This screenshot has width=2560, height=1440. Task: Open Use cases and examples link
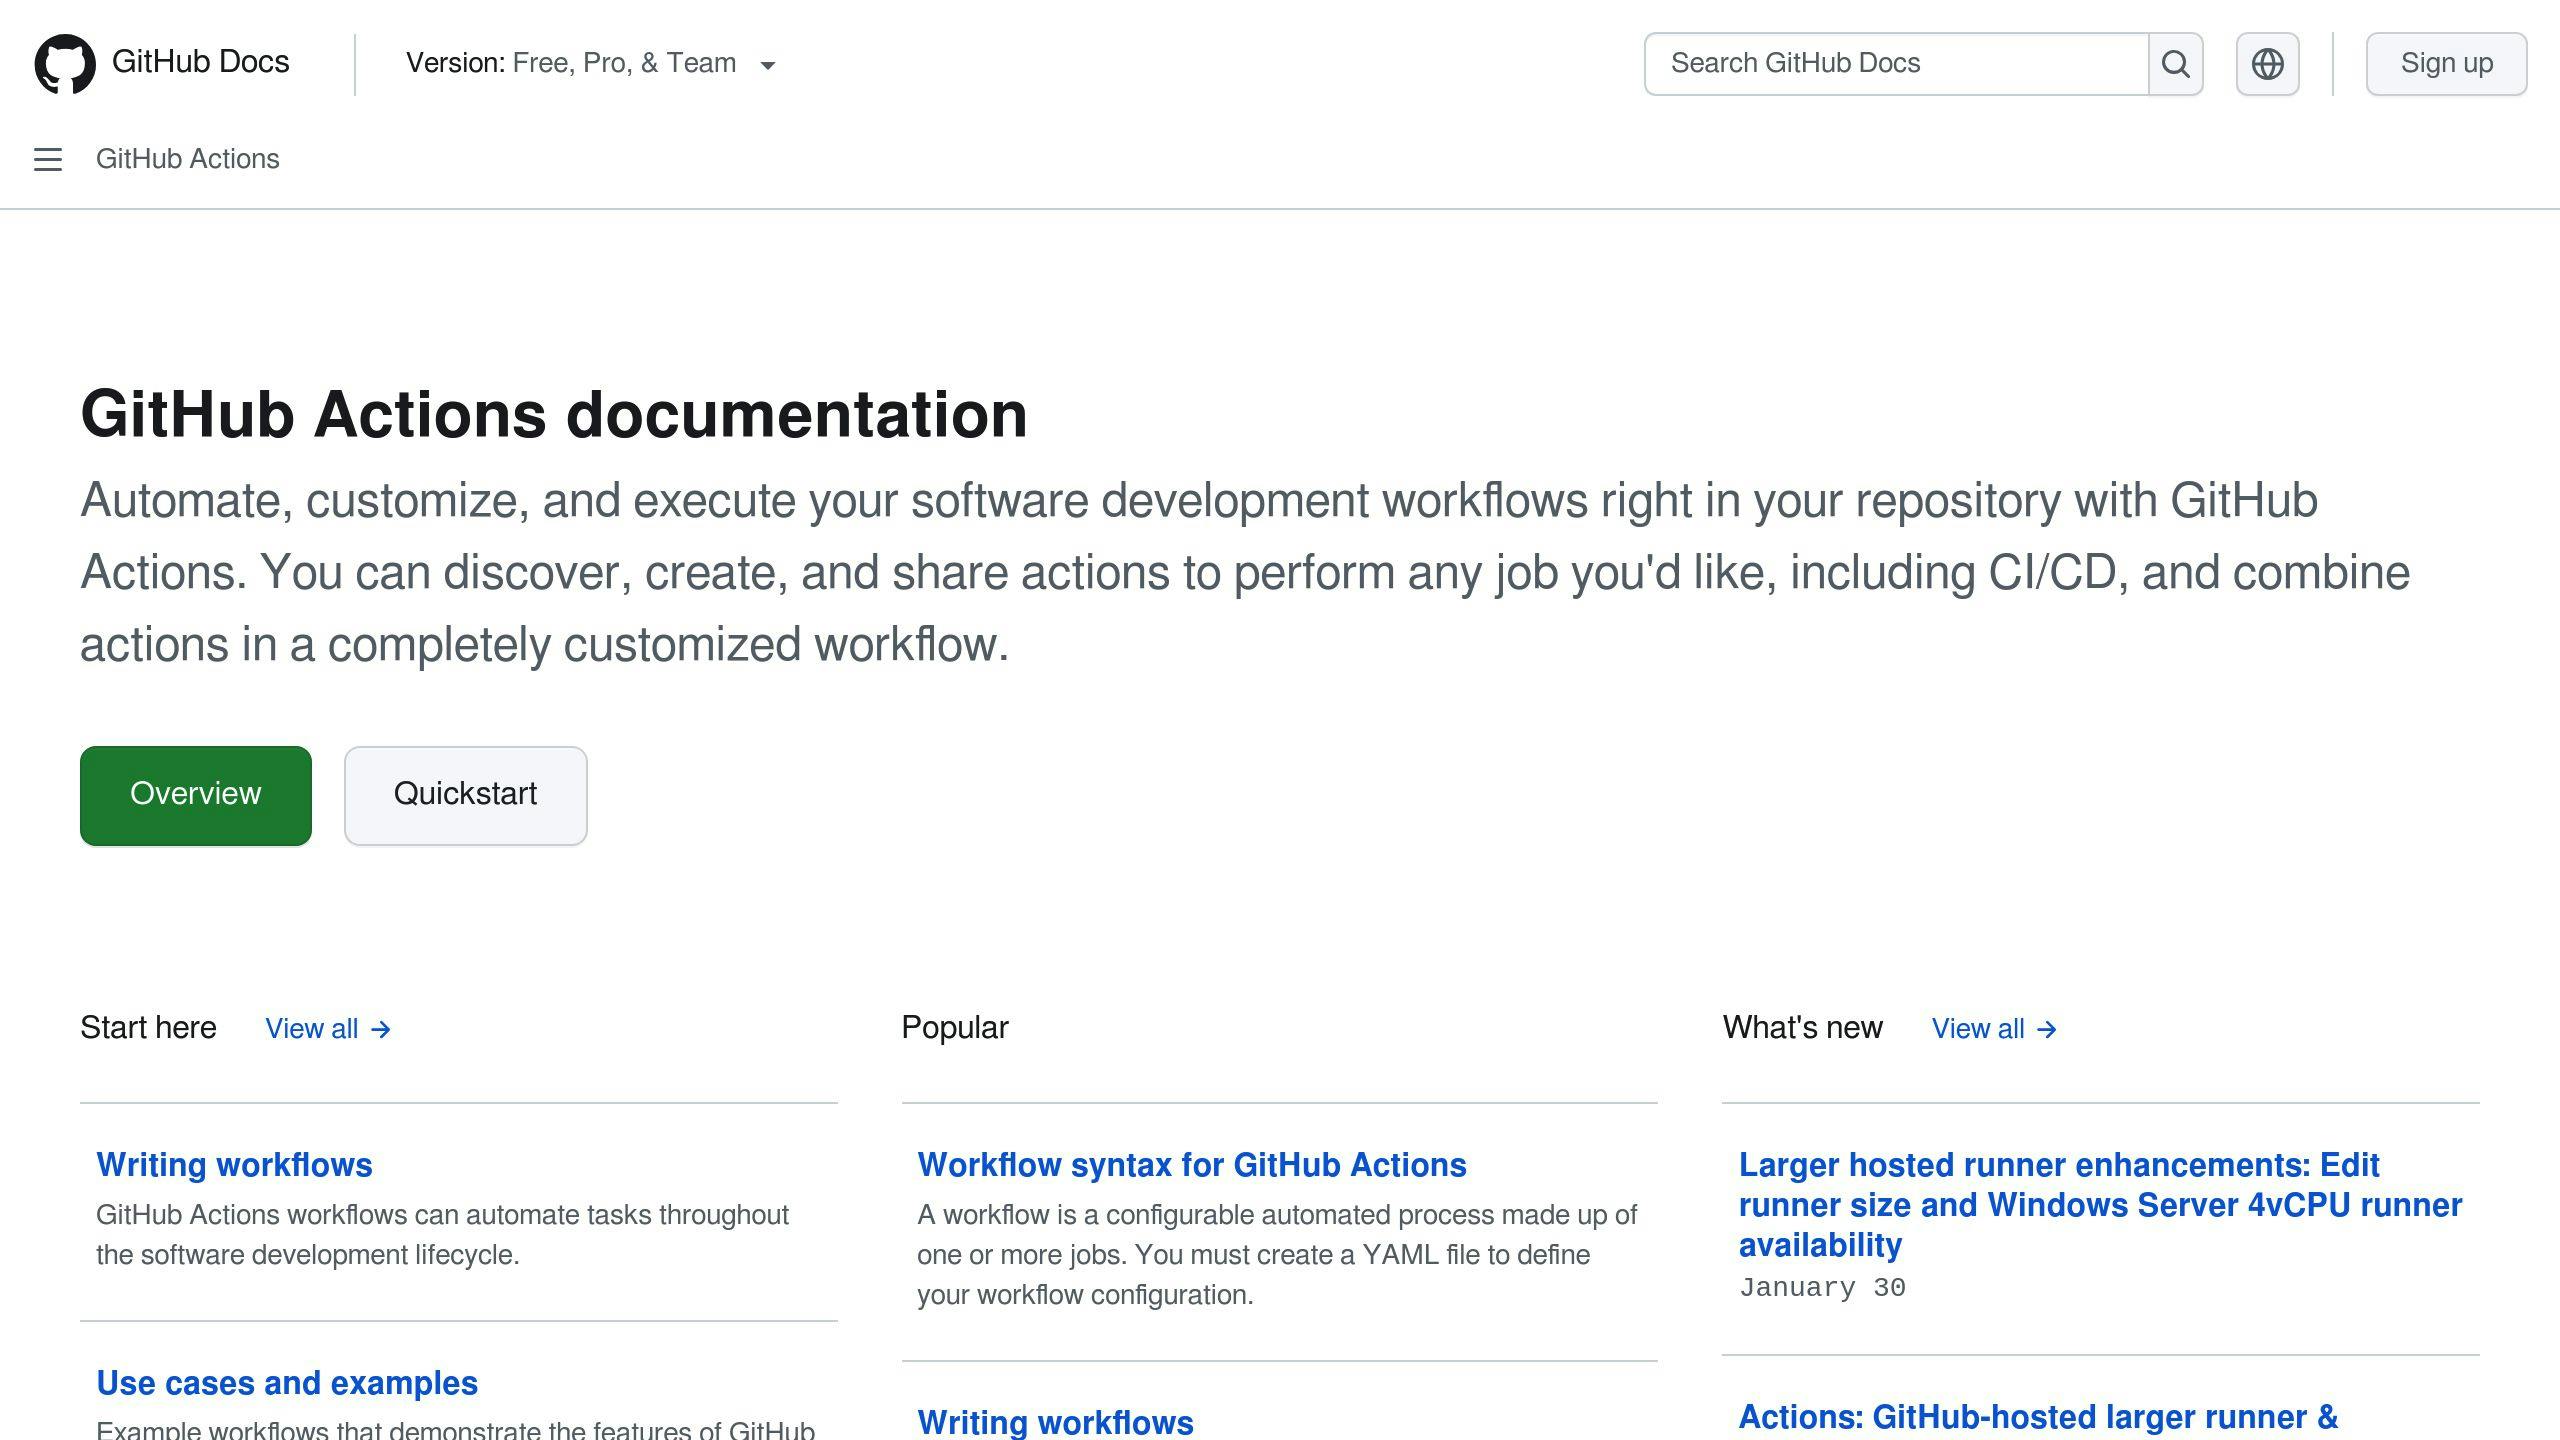(287, 1383)
